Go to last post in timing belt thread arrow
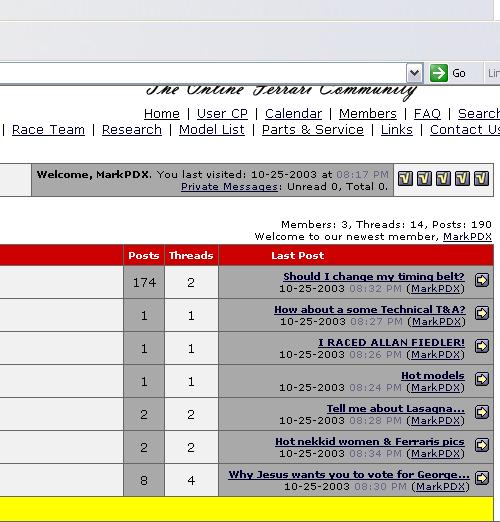Screen dimensions: 500x522 (x=482, y=280)
